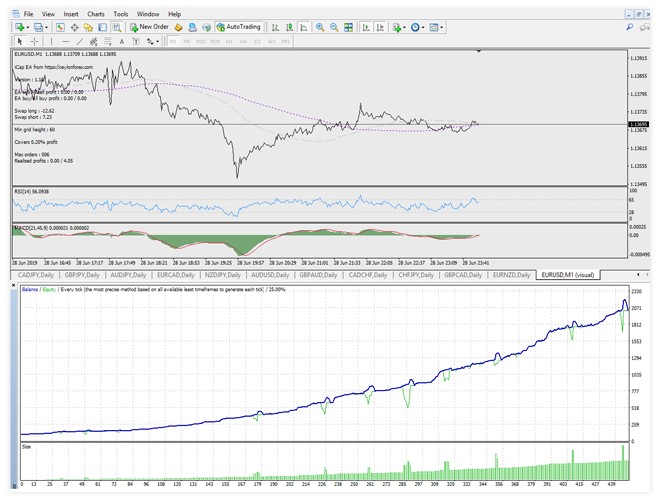Open the Help menu
Image resolution: width=659 pixels, height=499 pixels.
coord(174,14)
